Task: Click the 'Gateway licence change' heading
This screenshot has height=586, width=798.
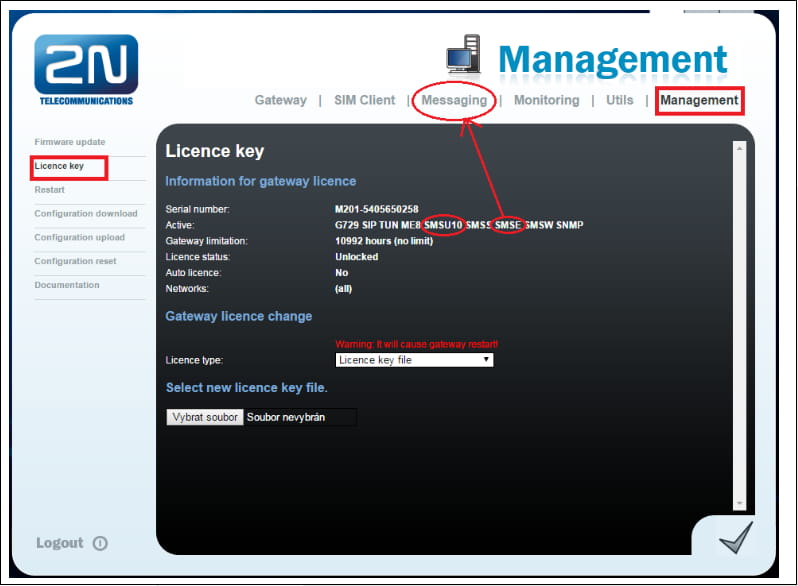Action: point(239,316)
